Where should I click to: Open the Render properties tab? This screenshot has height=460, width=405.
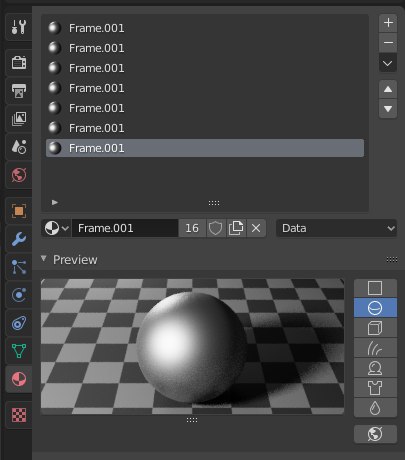pyautogui.click(x=19, y=63)
